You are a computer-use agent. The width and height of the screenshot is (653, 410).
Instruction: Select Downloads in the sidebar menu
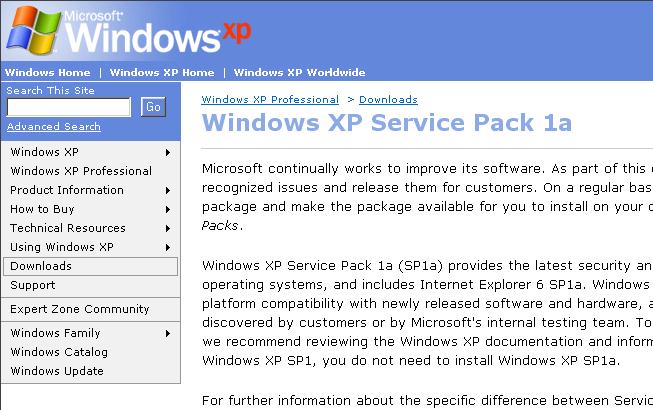(x=41, y=266)
